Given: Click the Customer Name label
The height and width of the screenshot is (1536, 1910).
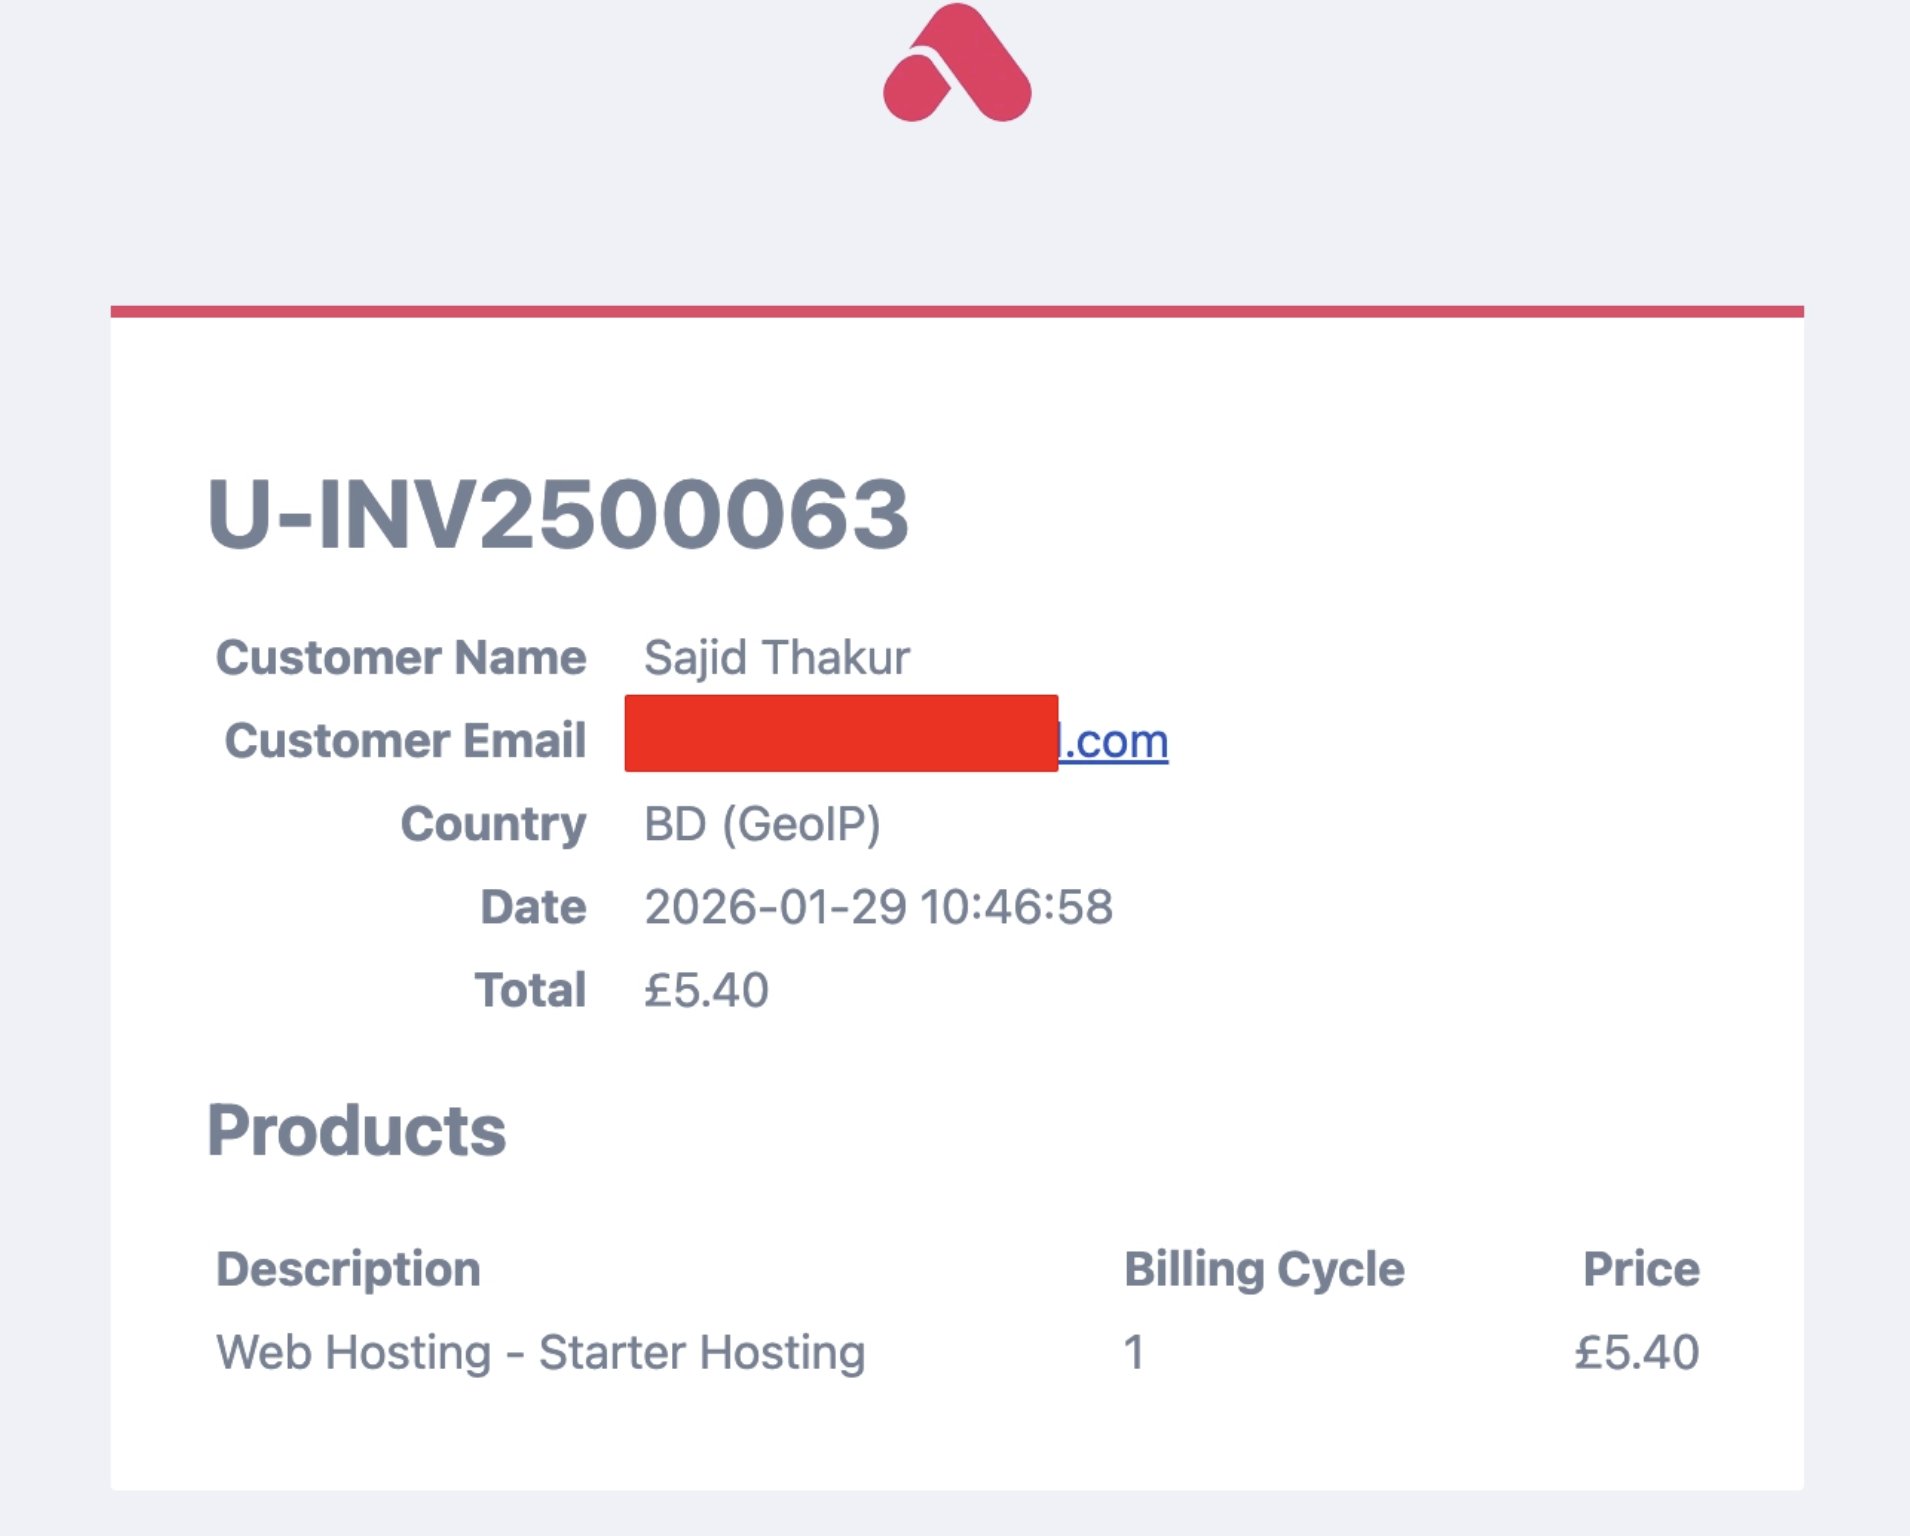Looking at the screenshot, I should tap(401, 658).
